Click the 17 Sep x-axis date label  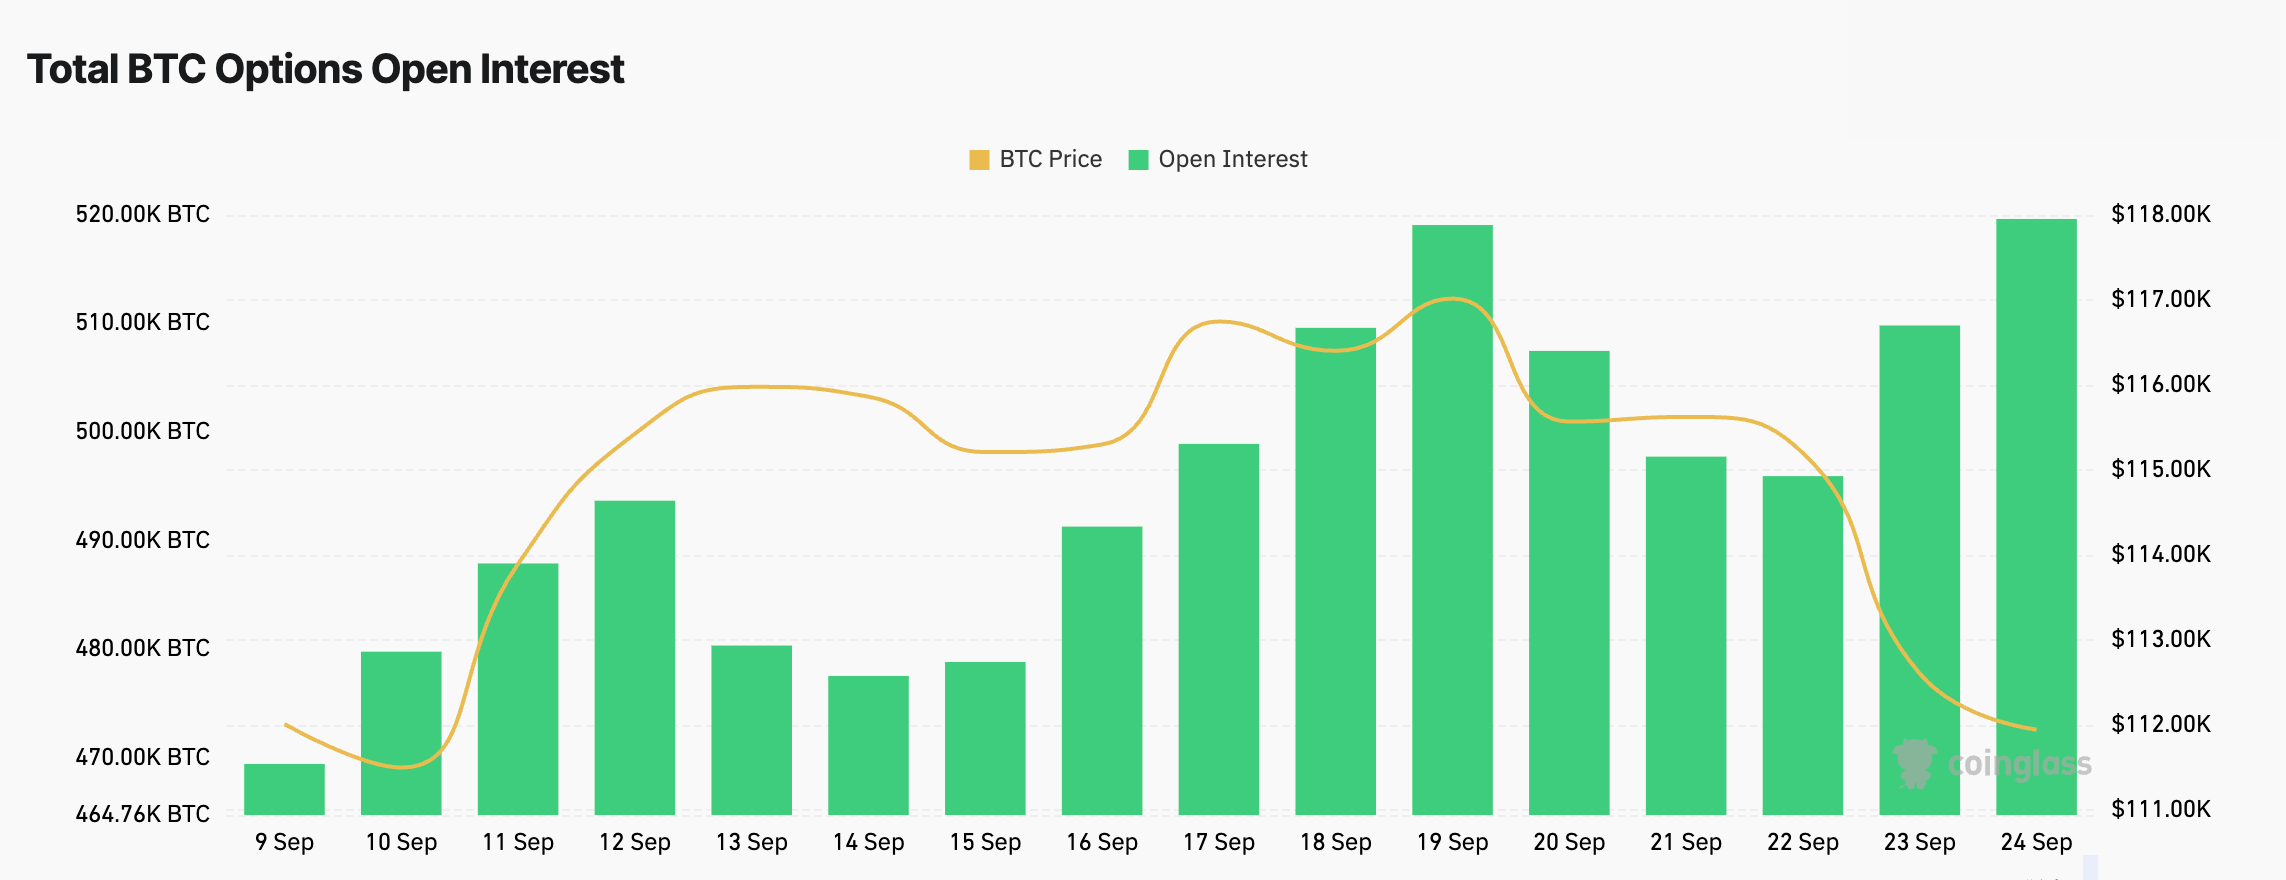(x=1218, y=842)
